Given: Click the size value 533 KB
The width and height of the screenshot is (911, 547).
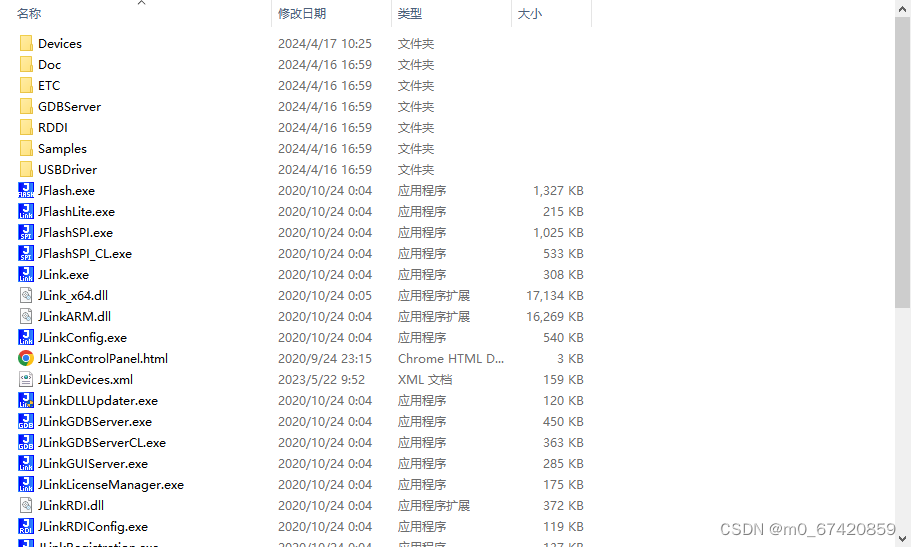Looking at the screenshot, I should click(x=563, y=253).
